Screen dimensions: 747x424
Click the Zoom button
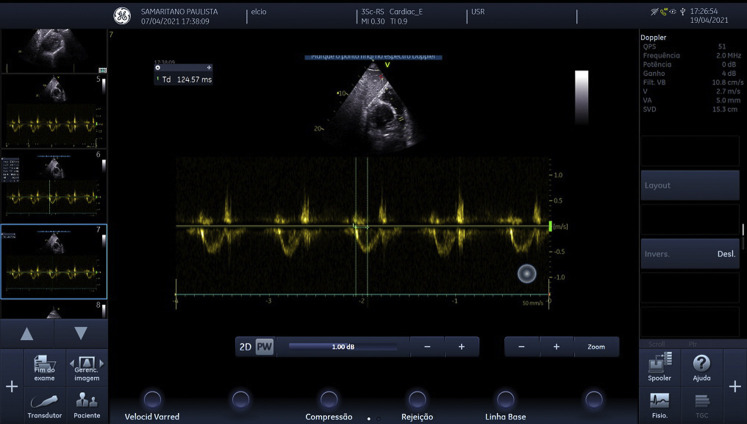(596, 347)
